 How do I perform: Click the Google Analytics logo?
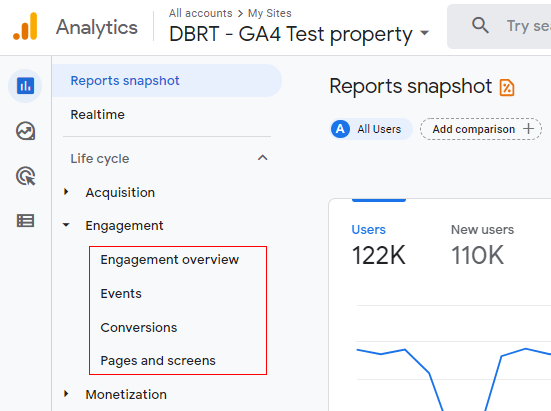[x=25, y=27]
